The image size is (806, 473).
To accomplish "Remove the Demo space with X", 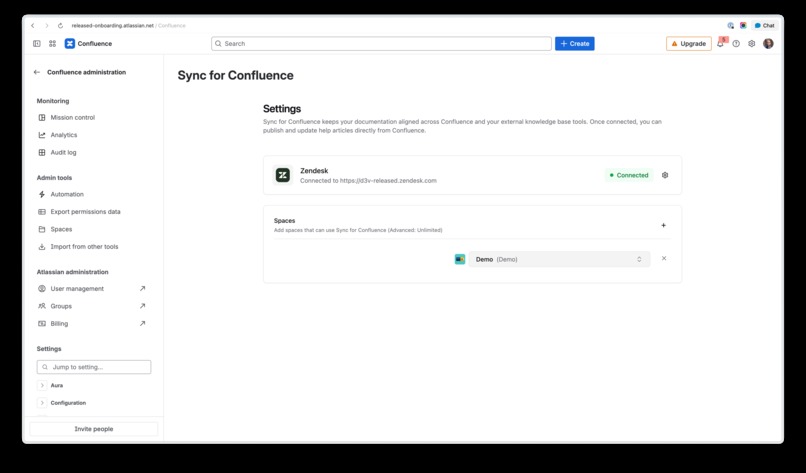I will pyautogui.click(x=664, y=259).
